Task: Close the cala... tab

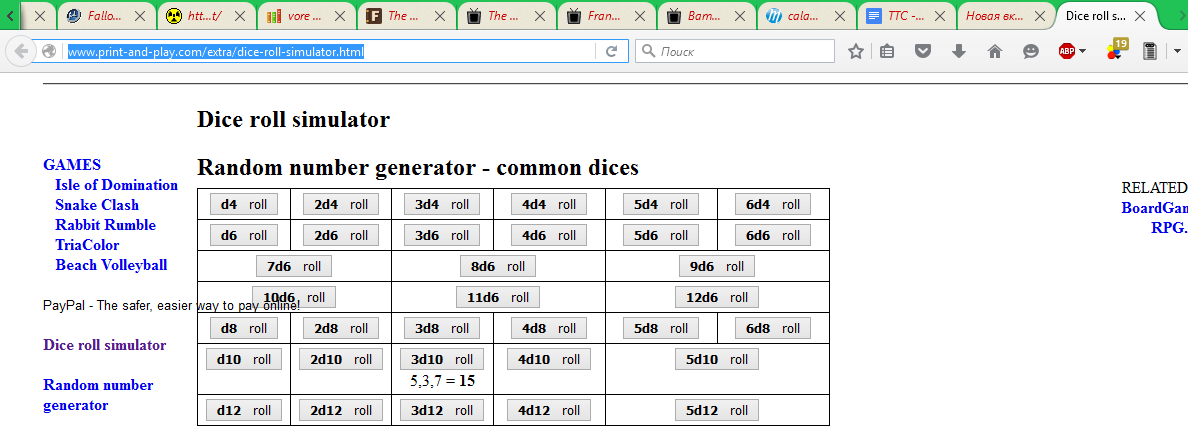Action: coord(839,15)
